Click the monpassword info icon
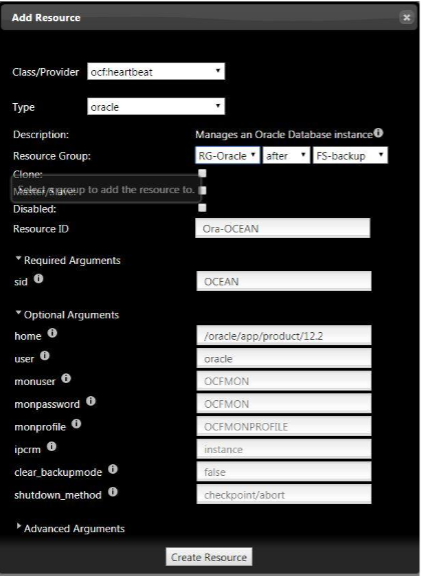The image size is (422, 576). point(91,401)
